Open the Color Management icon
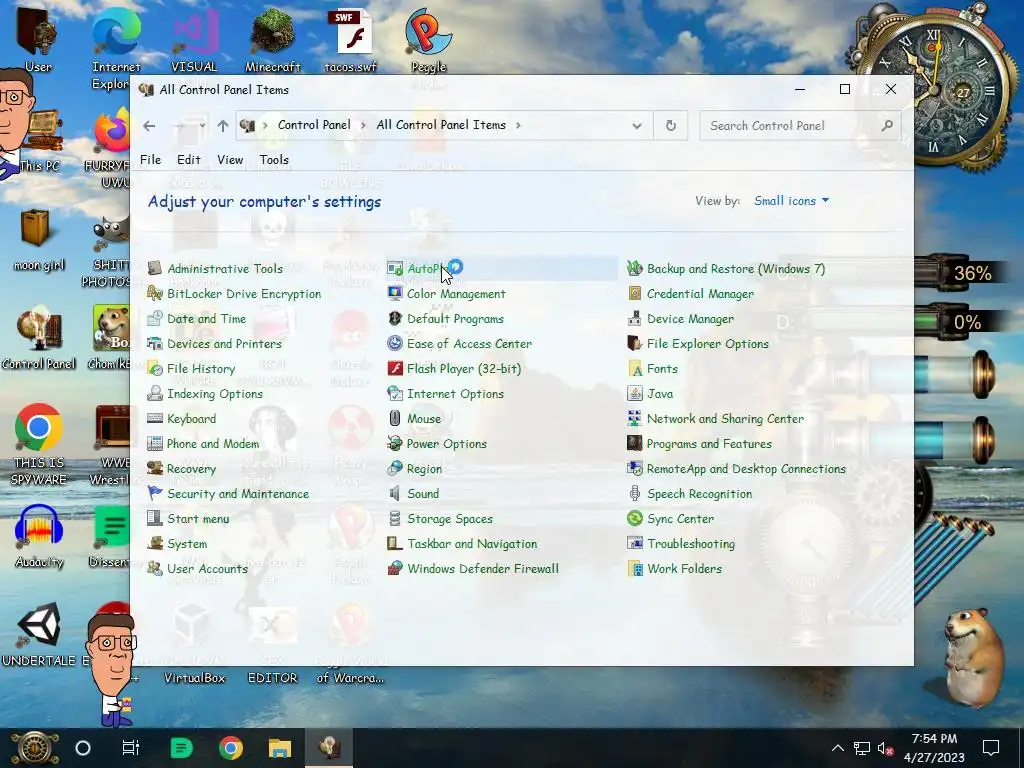 point(394,293)
